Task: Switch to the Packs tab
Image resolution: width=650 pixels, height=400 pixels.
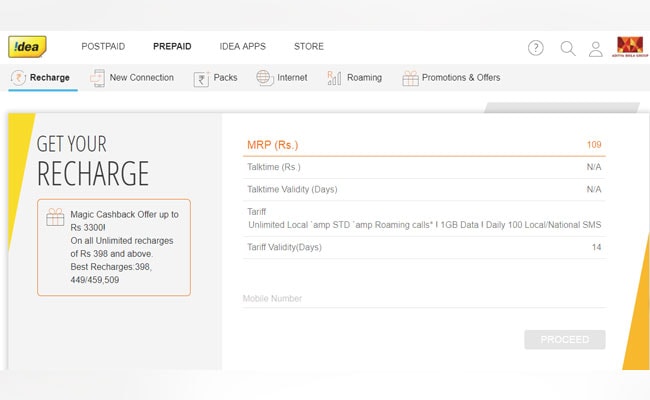Action: tap(216, 78)
